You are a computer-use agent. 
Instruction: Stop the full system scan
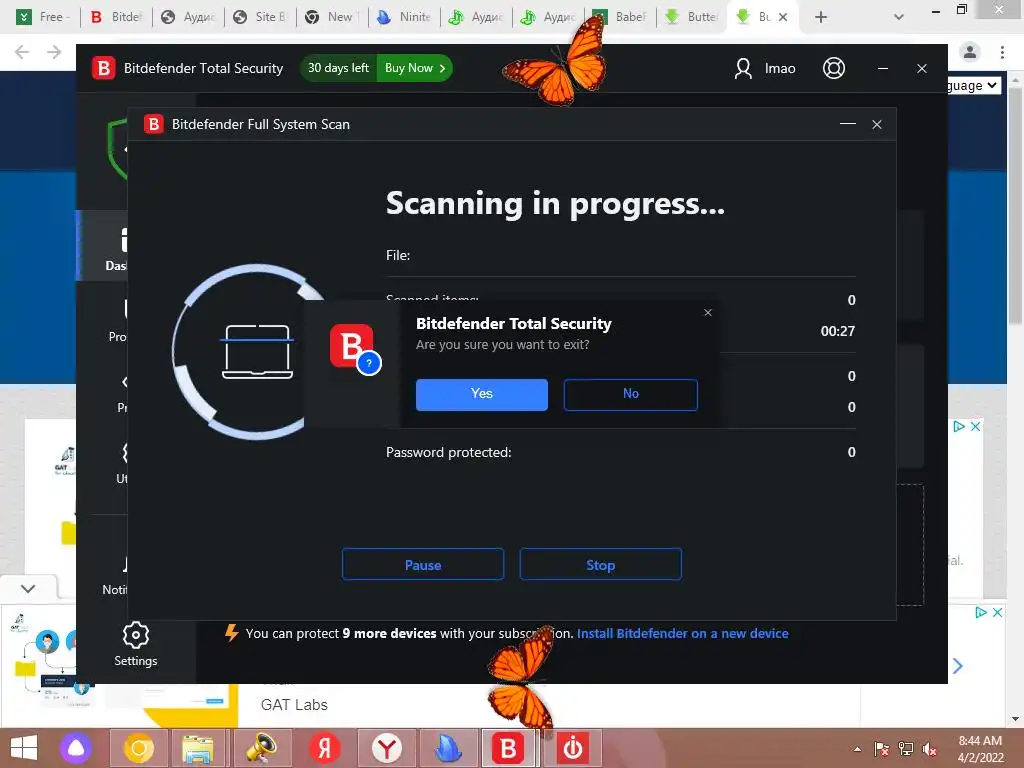click(600, 564)
